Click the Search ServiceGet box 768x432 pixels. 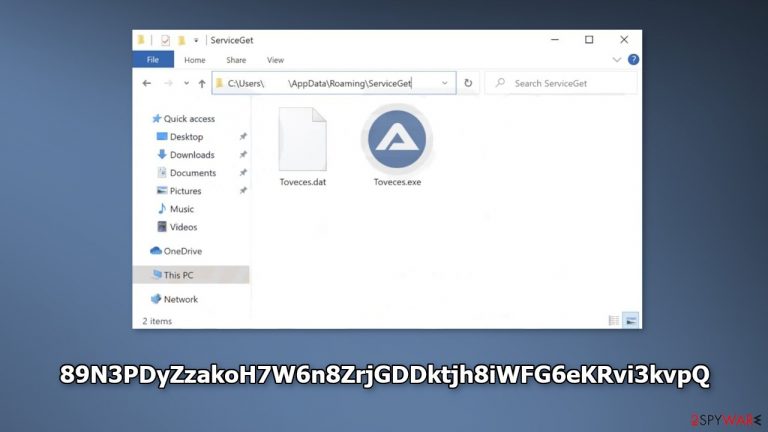[x=561, y=83]
